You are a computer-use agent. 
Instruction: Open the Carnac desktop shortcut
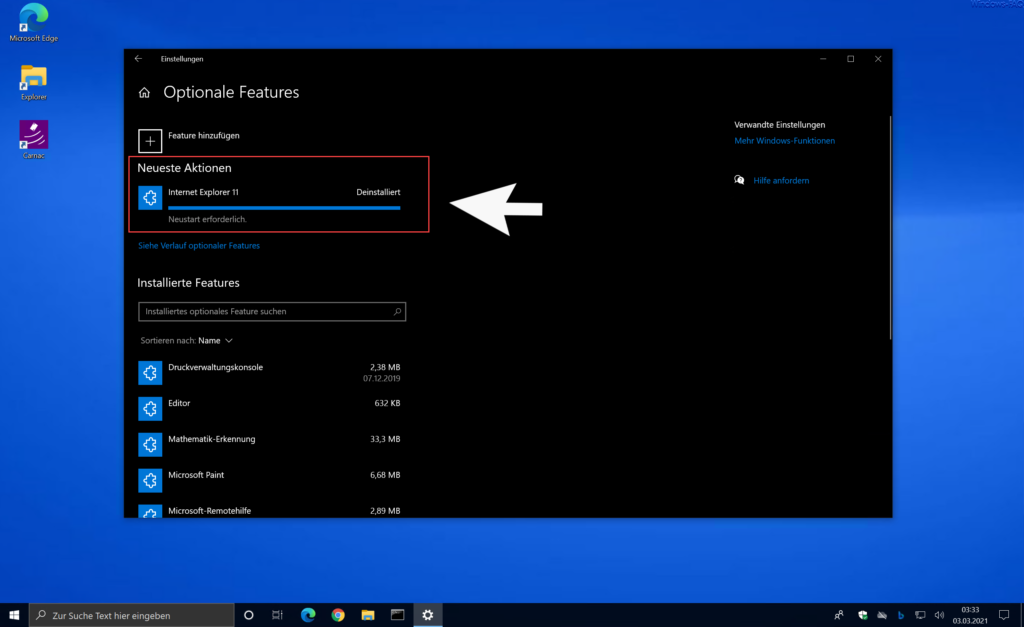pyautogui.click(x=33, y=140)
